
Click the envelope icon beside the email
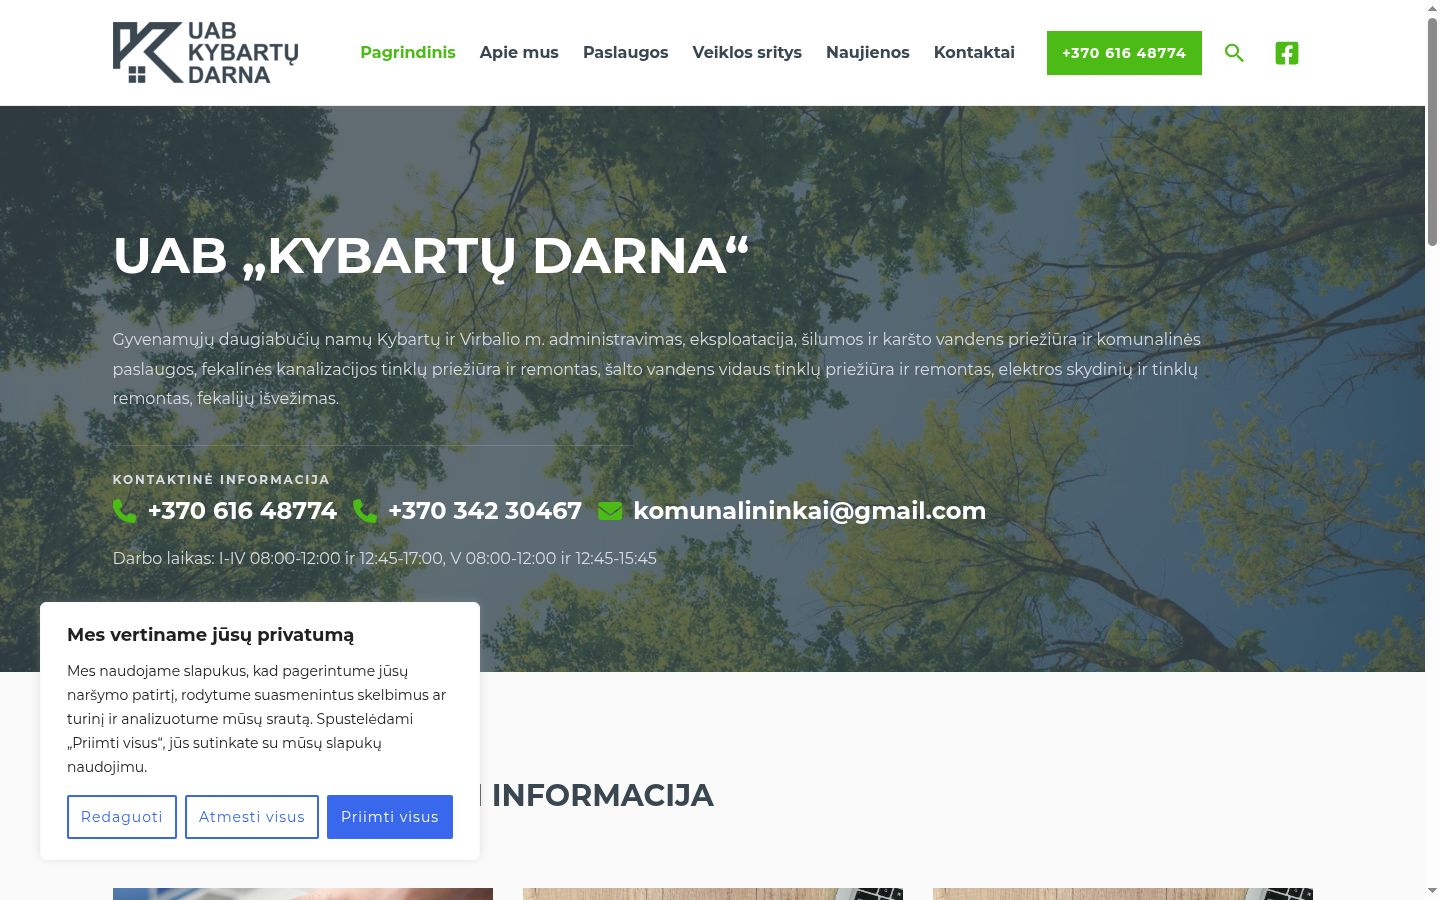pyautogui.click(x=610, y=511)
